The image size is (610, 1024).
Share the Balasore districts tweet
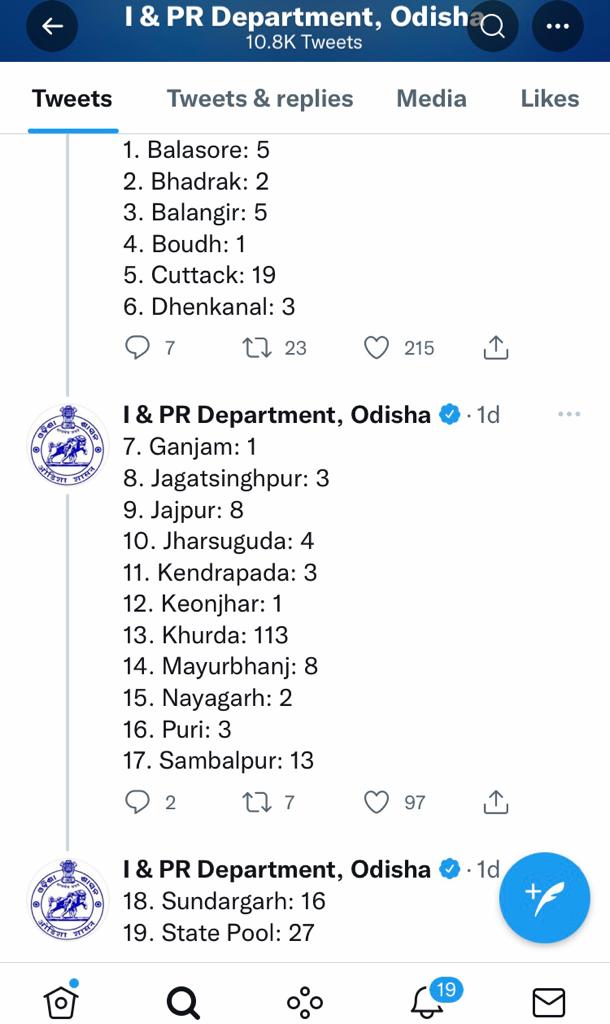[496, 348]
